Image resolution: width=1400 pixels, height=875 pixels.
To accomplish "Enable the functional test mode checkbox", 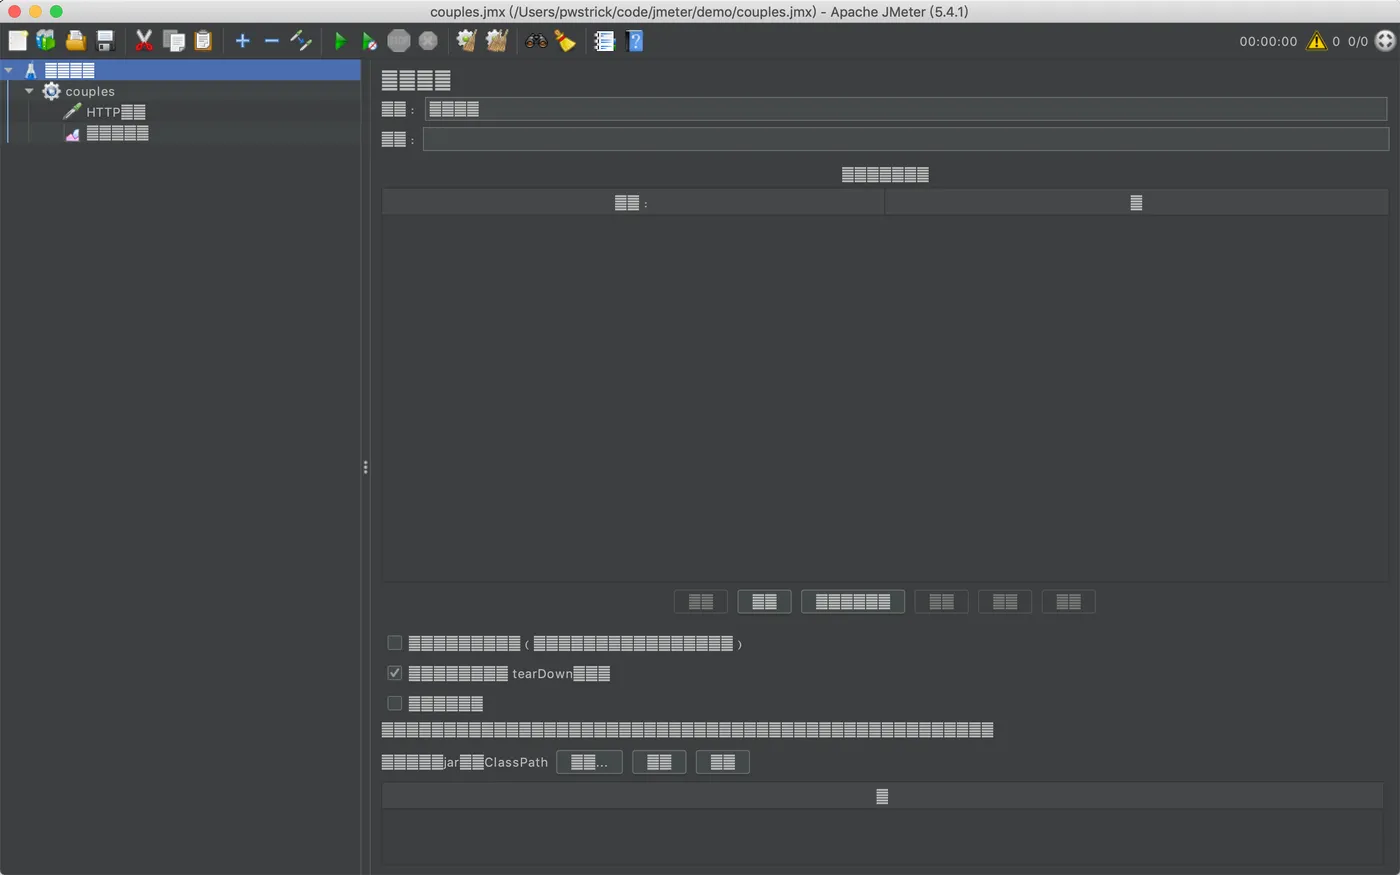I will [x=395, y=703].
